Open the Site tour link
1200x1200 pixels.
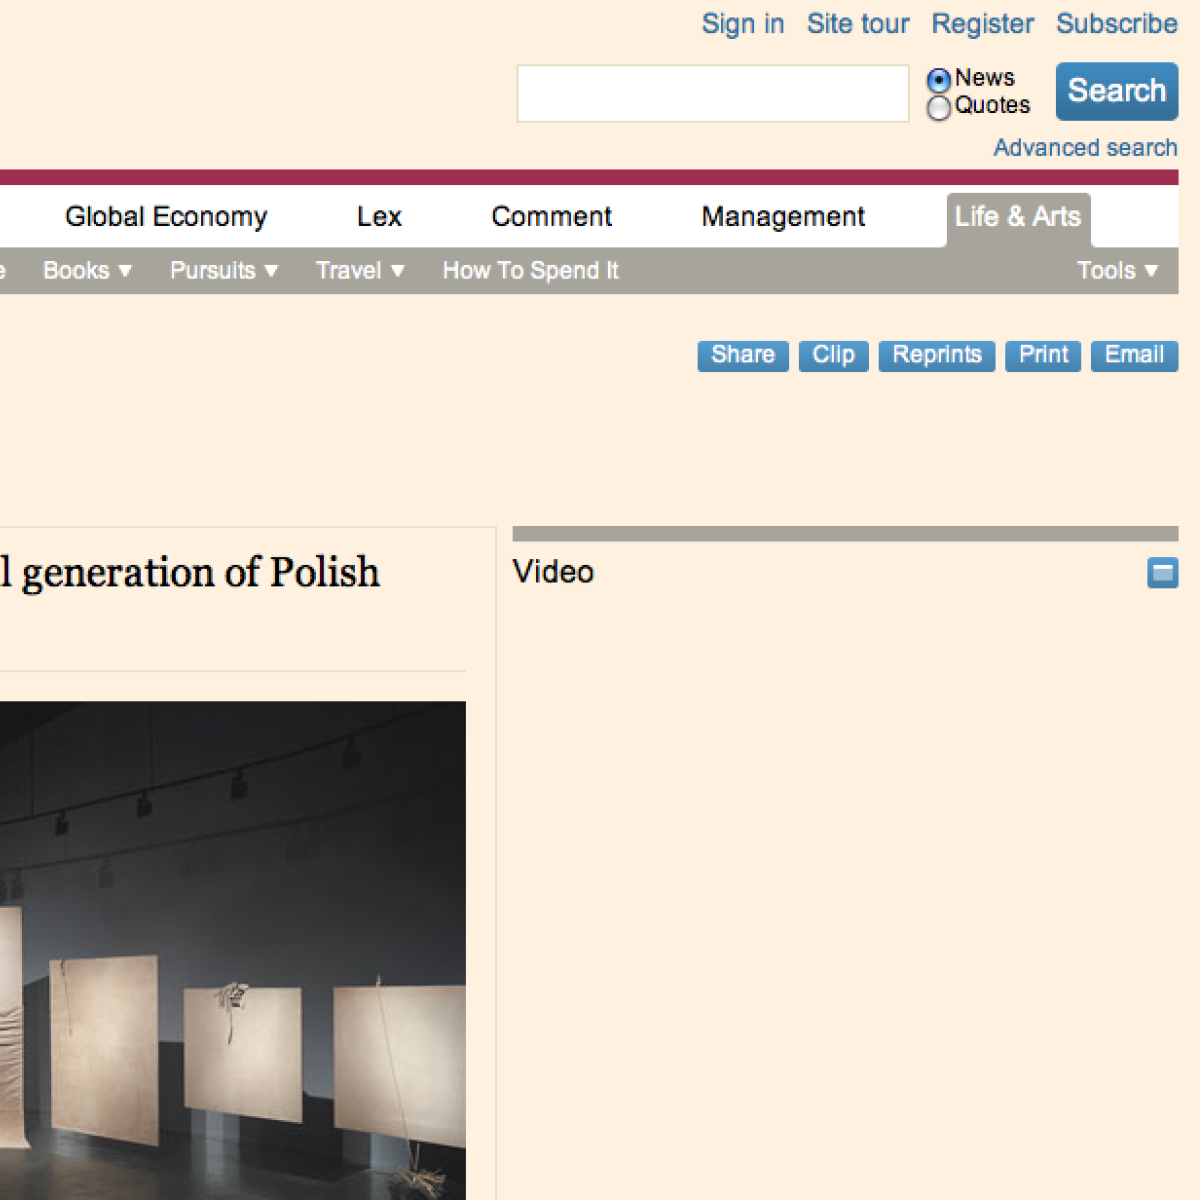pyautogui.click(x=858, y=24)
